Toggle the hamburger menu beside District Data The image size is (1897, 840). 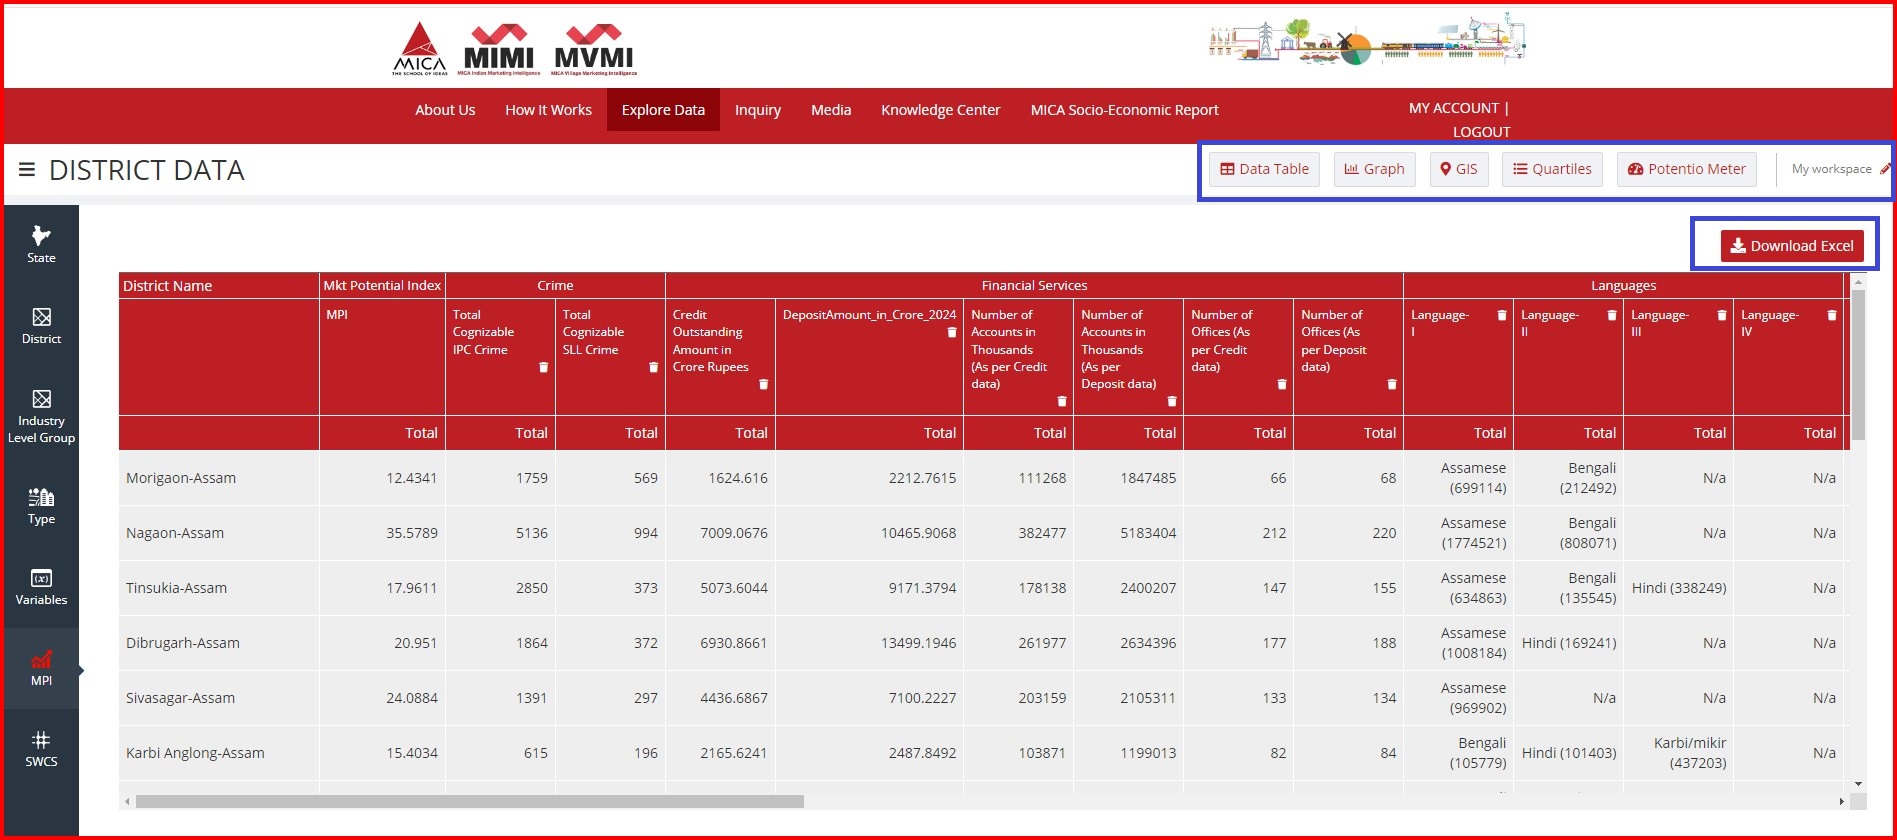pyautogui.click(x=27, y=170)
